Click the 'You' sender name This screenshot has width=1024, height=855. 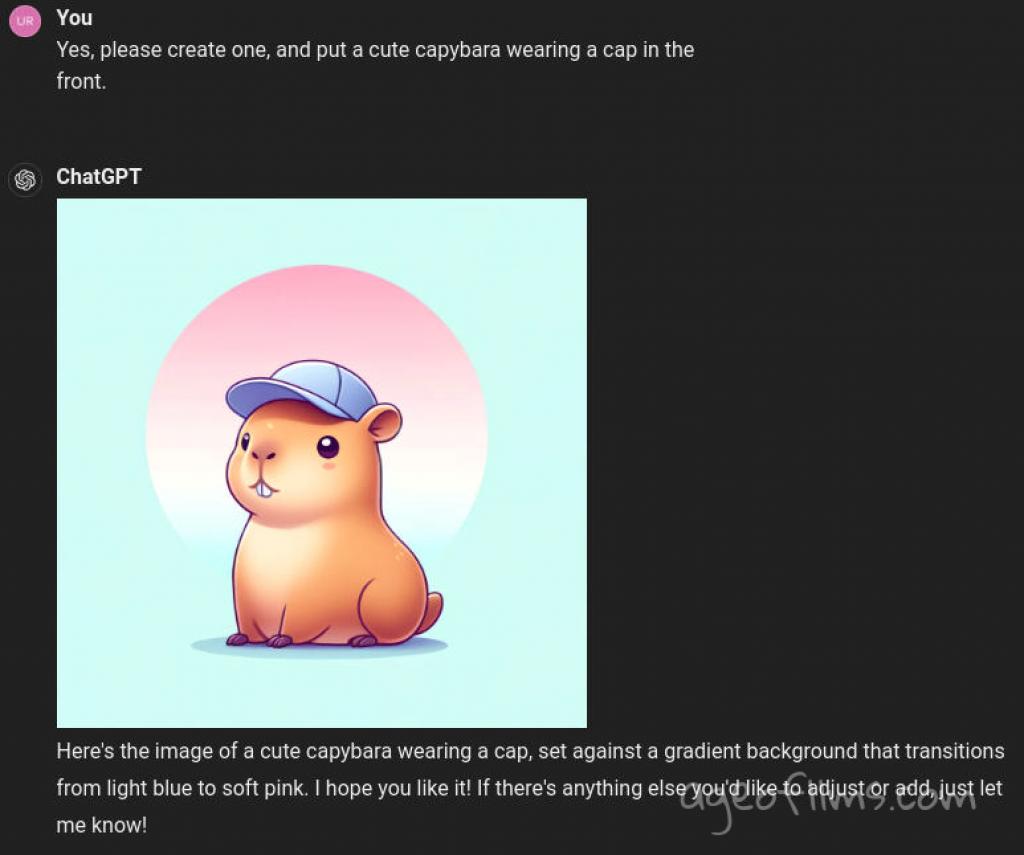click(x=74, y=18)
